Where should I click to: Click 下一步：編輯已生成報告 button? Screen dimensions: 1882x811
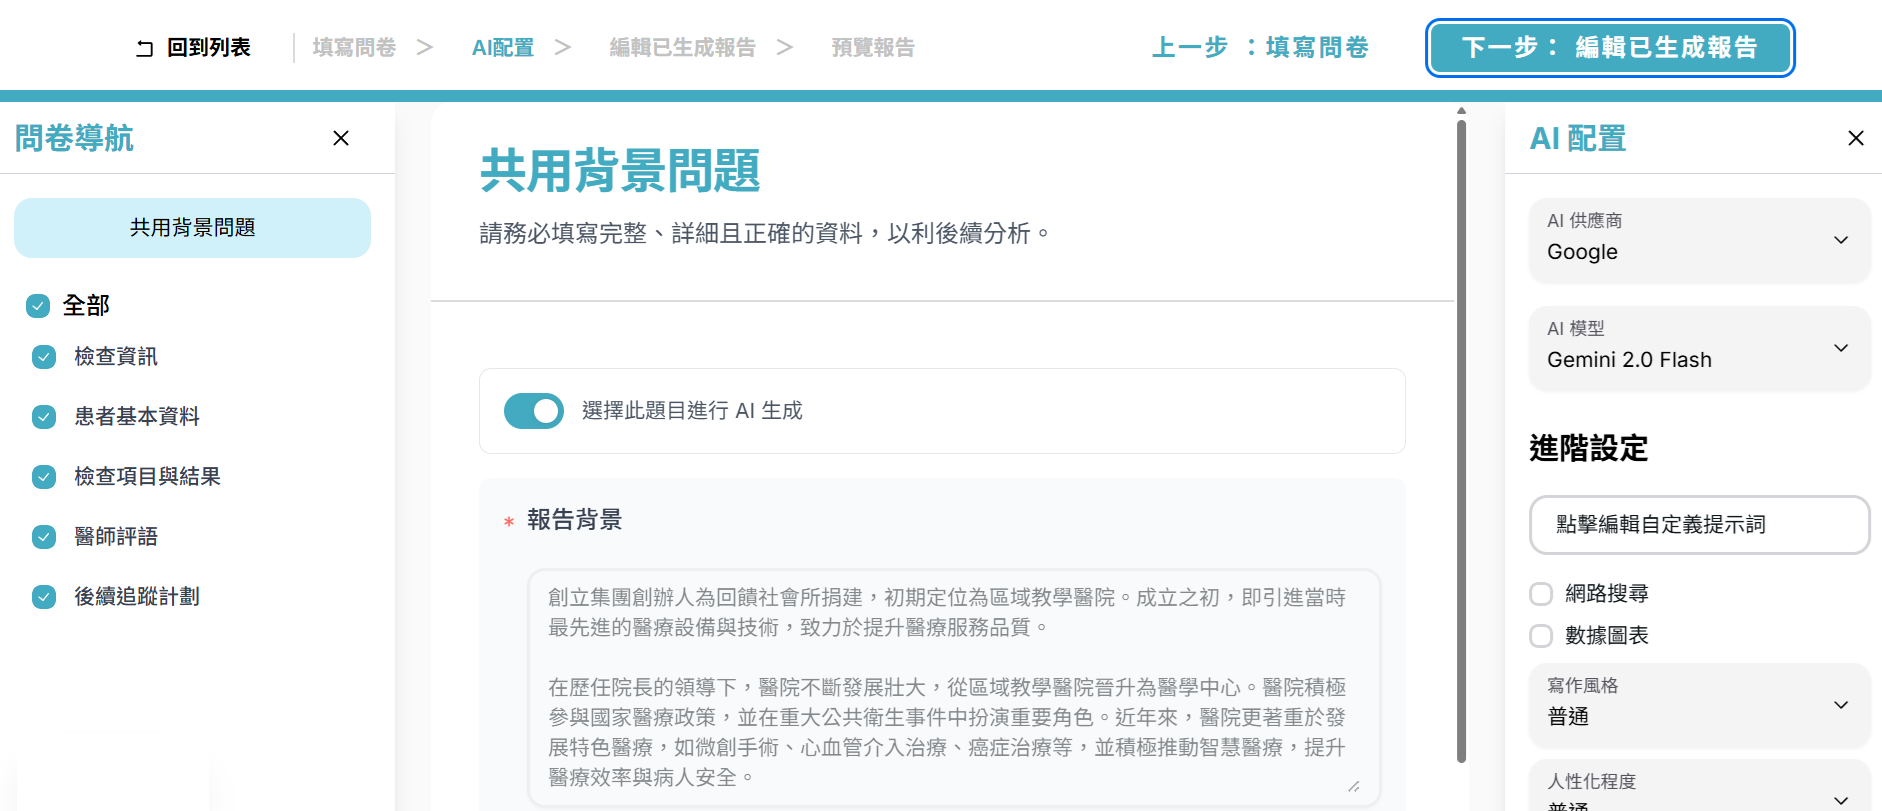[1610, 48]
